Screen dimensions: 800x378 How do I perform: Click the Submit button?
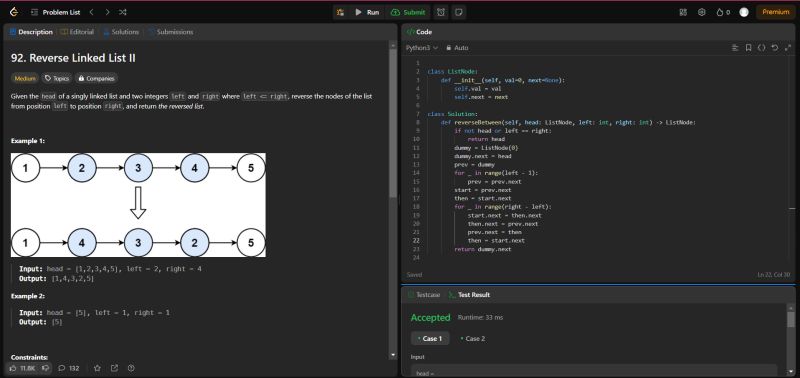(409, 12)
